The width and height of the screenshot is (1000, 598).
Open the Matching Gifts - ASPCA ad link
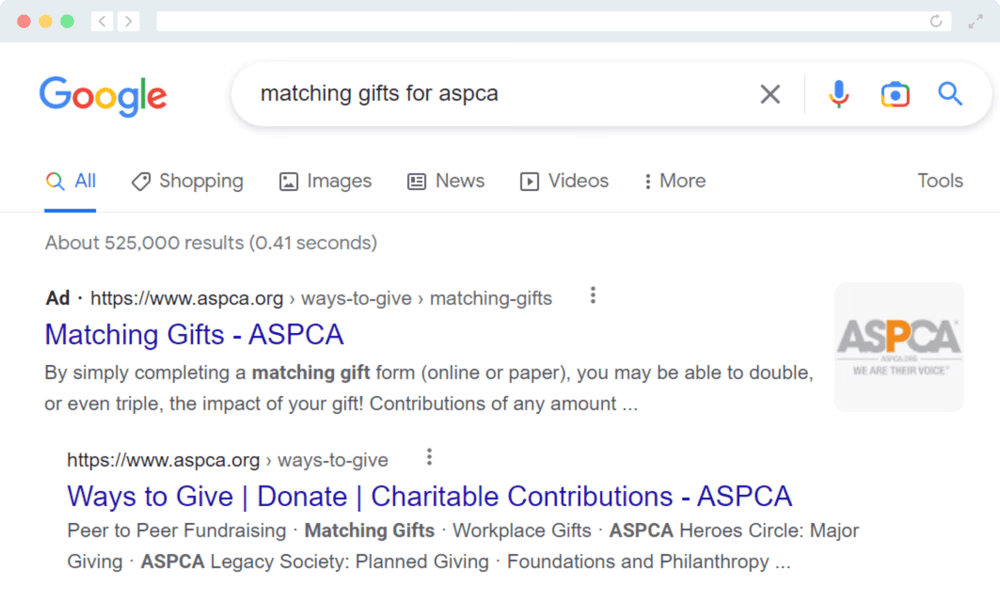[194, 334]
